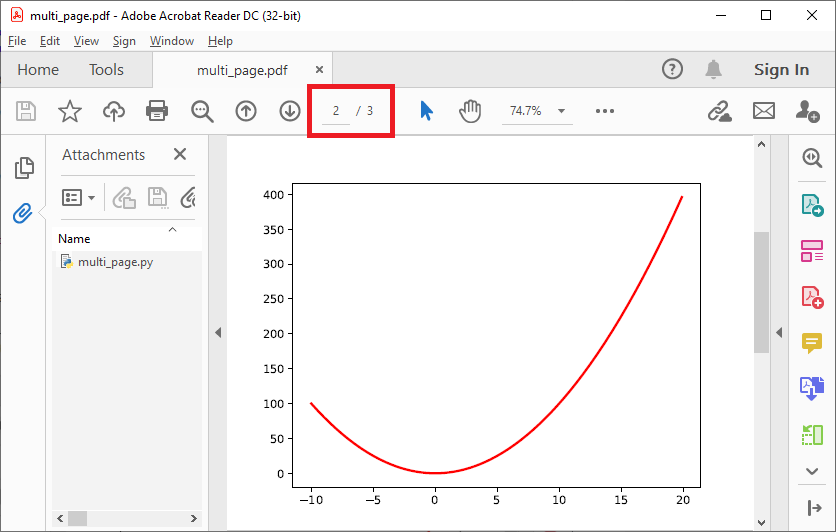Open the notifications bell
The height and width of the screenshot is (532, 836).
(713, 69)
